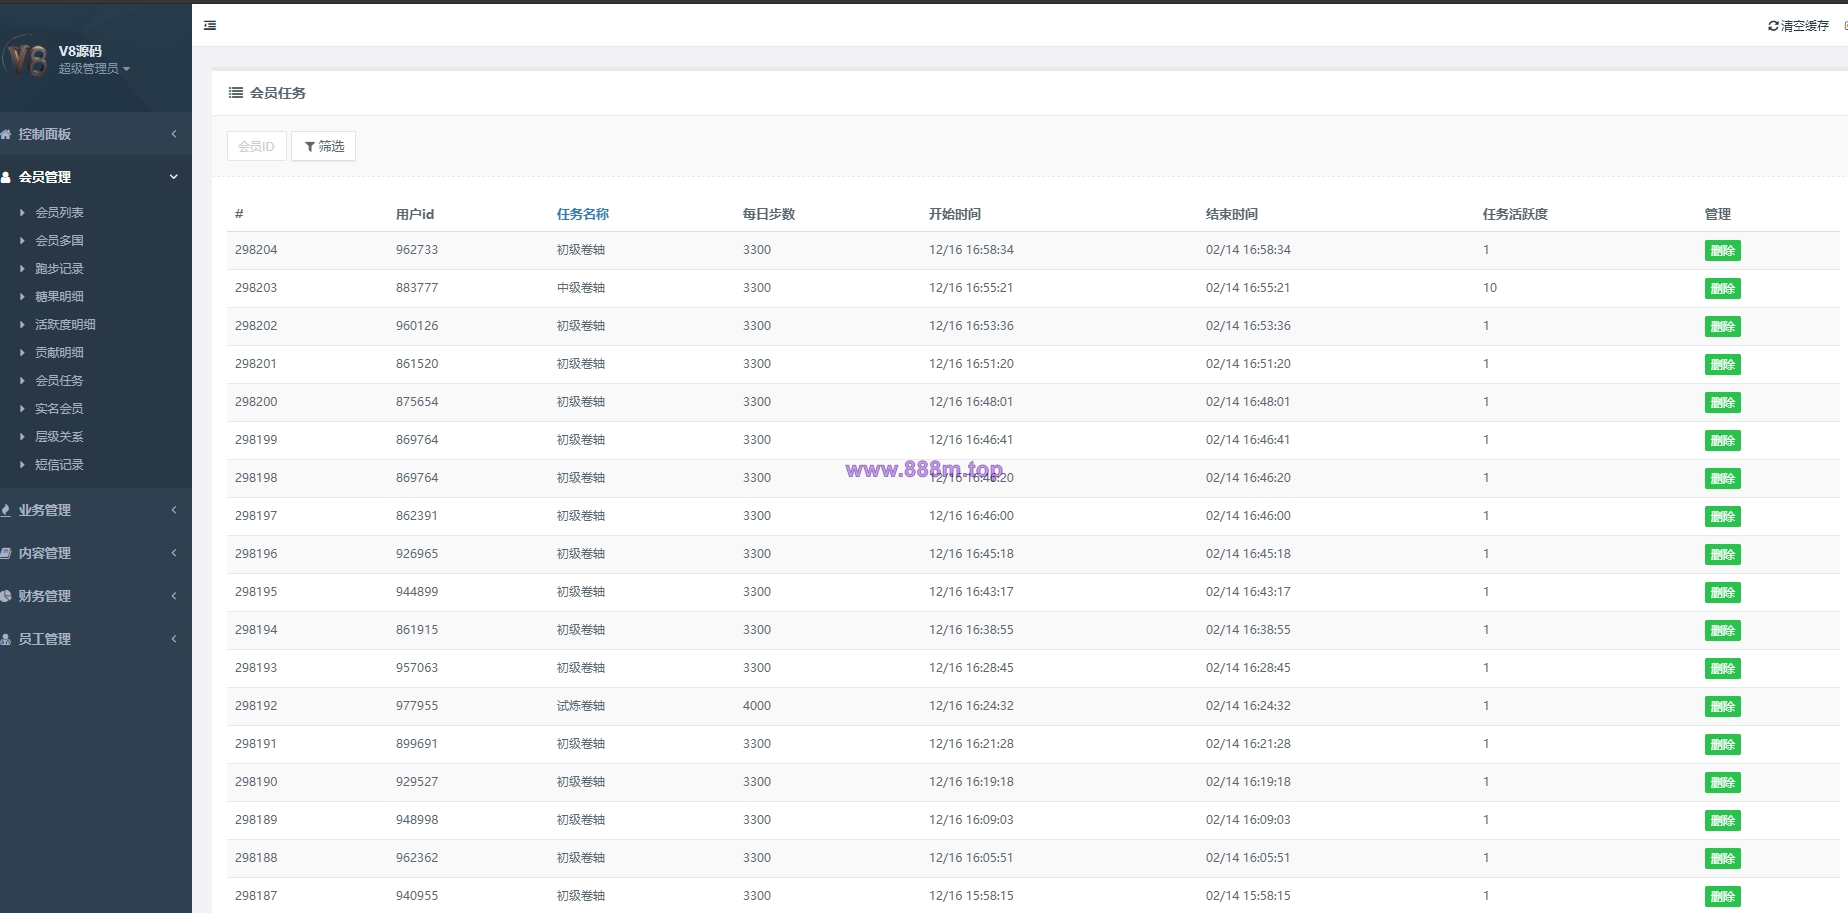Click the V8 logo avatar
1848x913 pixels.
pyautogui.click(x=25, y=58)
